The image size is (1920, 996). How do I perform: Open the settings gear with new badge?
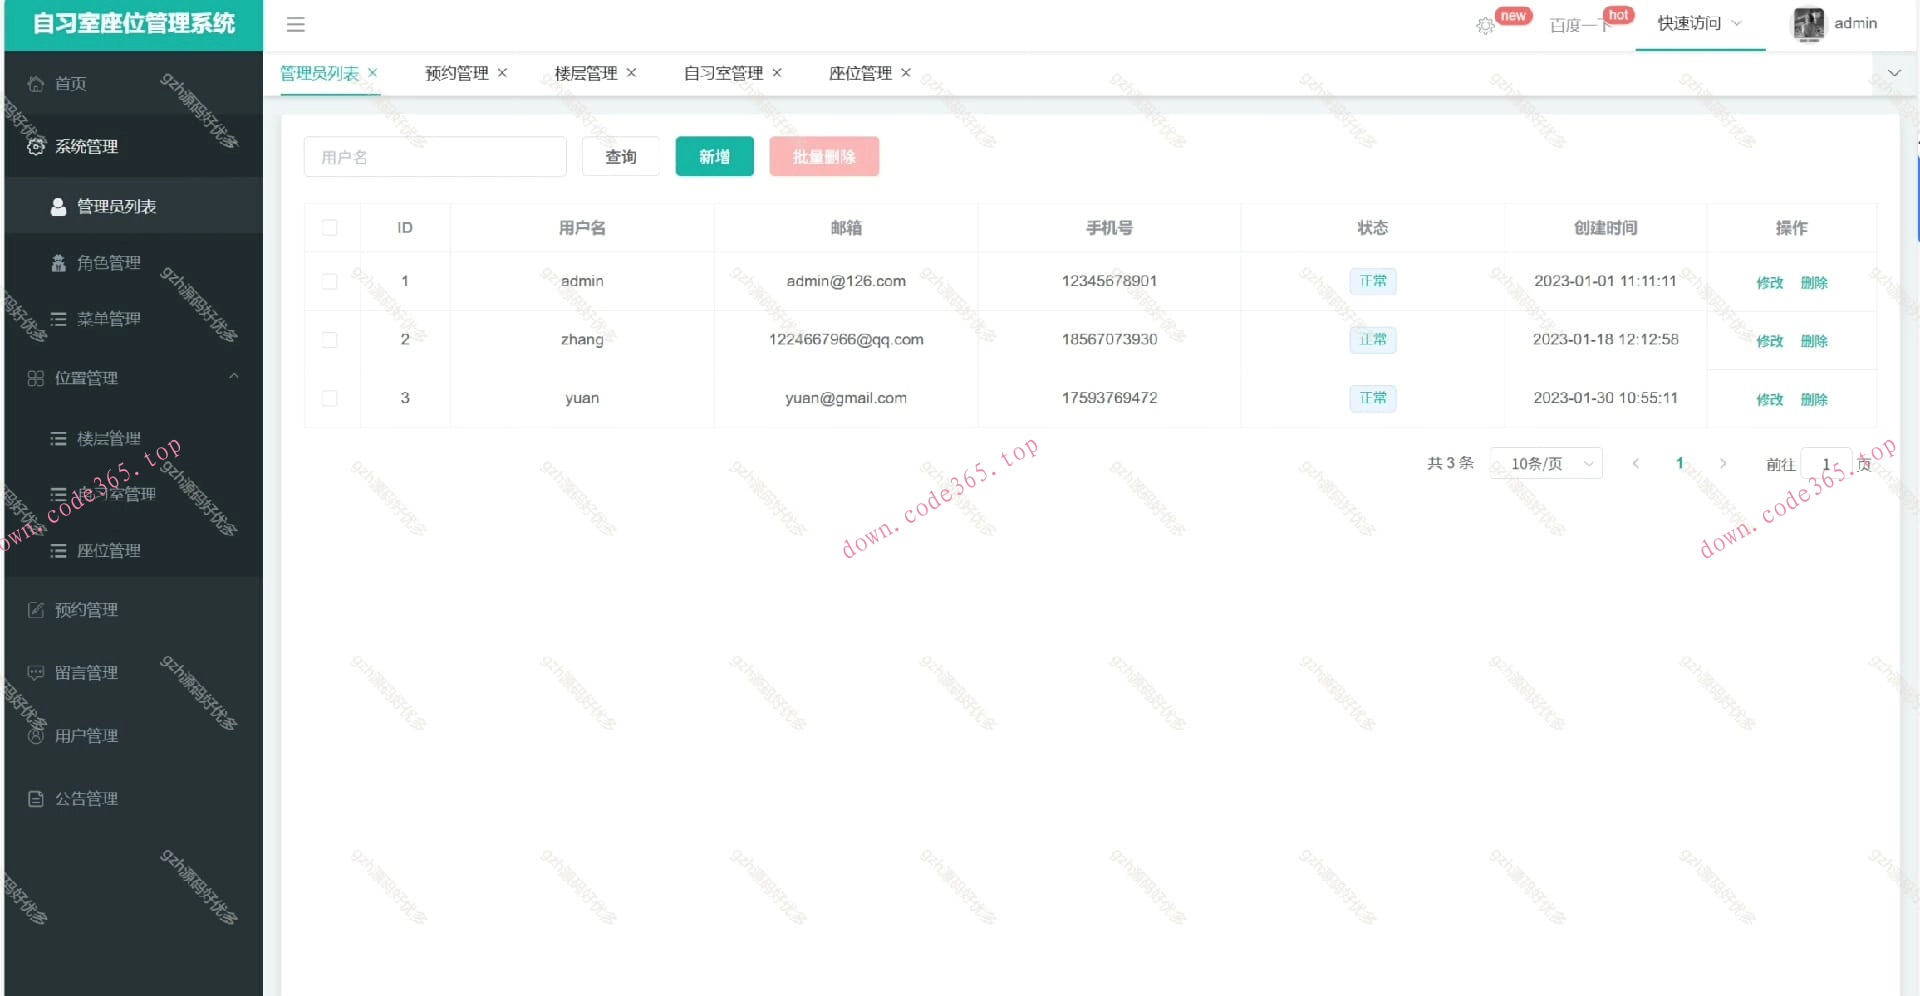tap(1485, 26)
